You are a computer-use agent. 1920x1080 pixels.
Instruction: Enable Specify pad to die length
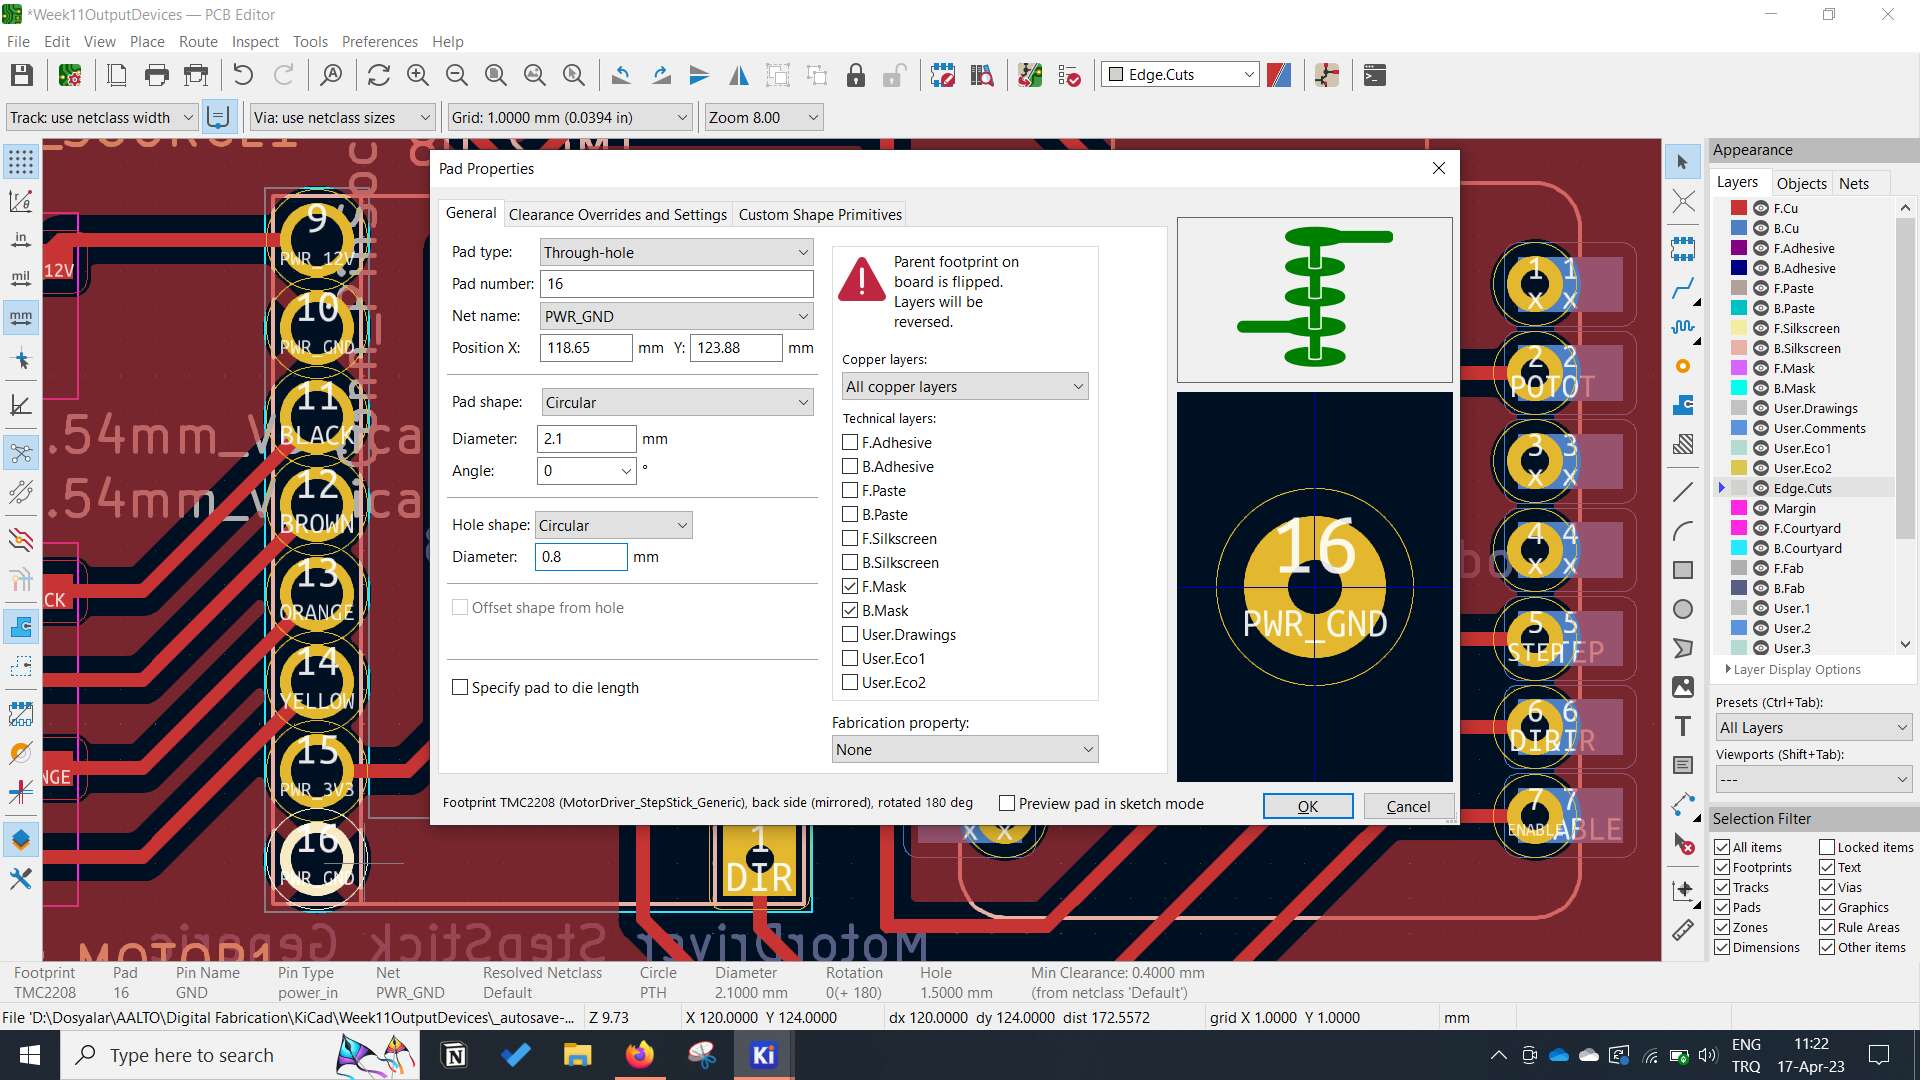pyautogui.click(x=460, y=687)
